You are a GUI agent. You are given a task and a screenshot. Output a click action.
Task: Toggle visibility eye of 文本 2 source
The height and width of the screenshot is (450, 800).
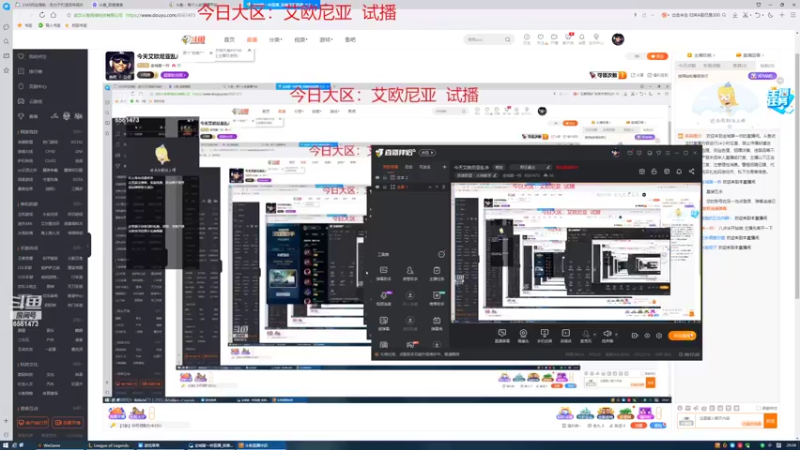378,178
